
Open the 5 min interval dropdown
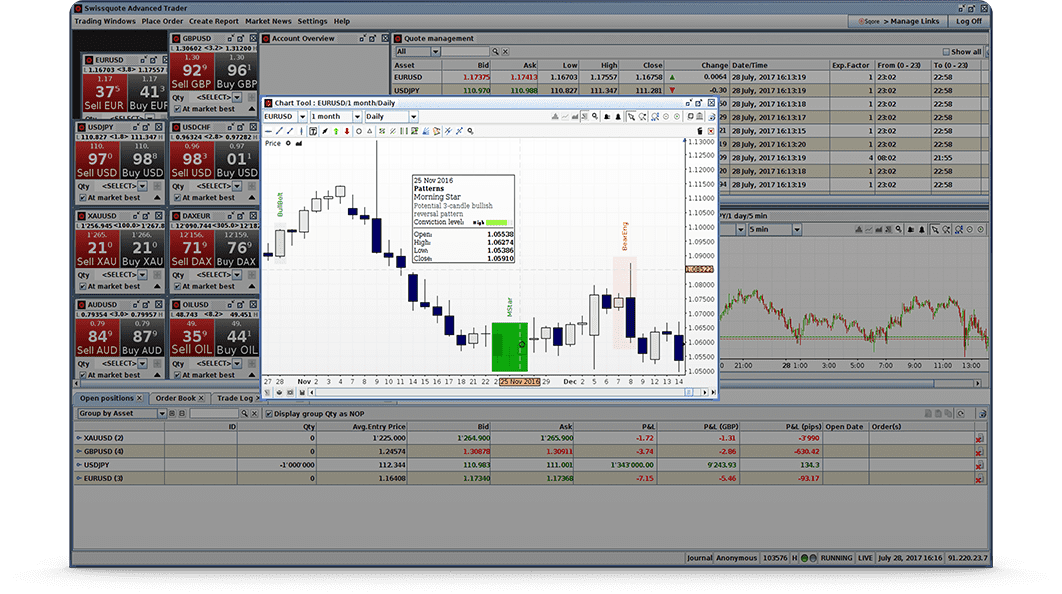[797, 230]
